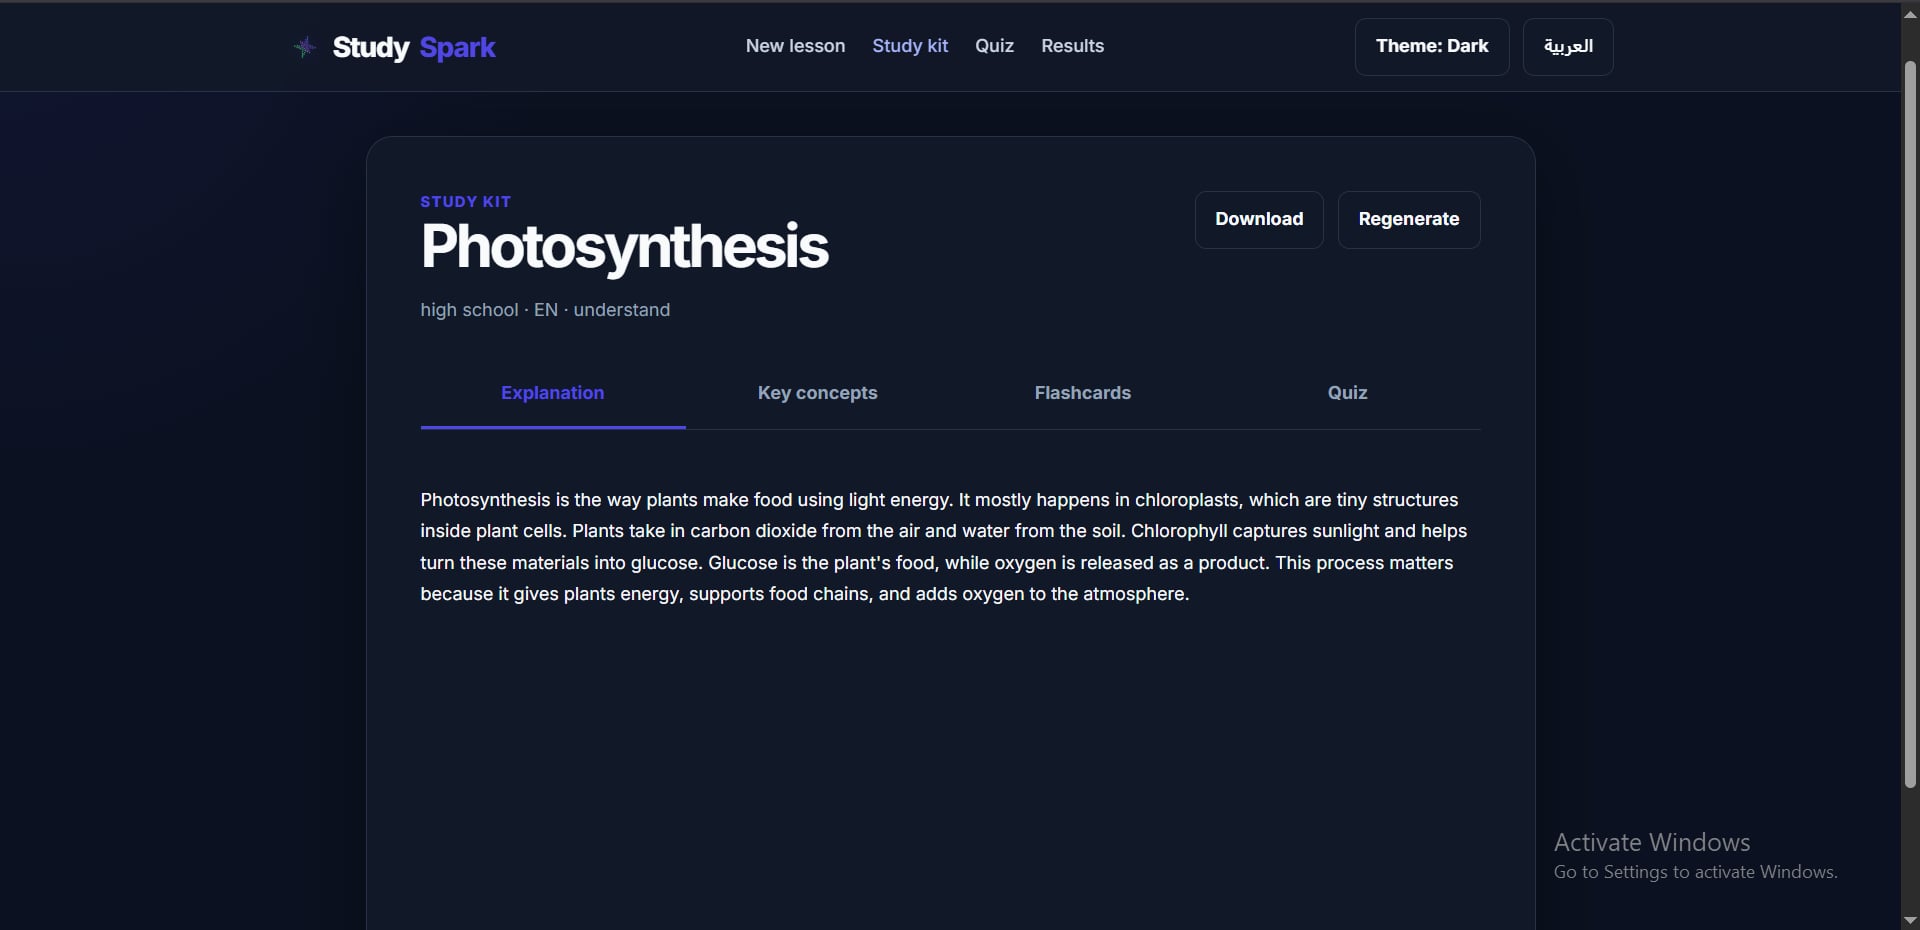This screenshot has height=930, width=1920.
Task: Click the 'high school · EN · understand' text
Action: pyautogui.click(x=545, y=310)
